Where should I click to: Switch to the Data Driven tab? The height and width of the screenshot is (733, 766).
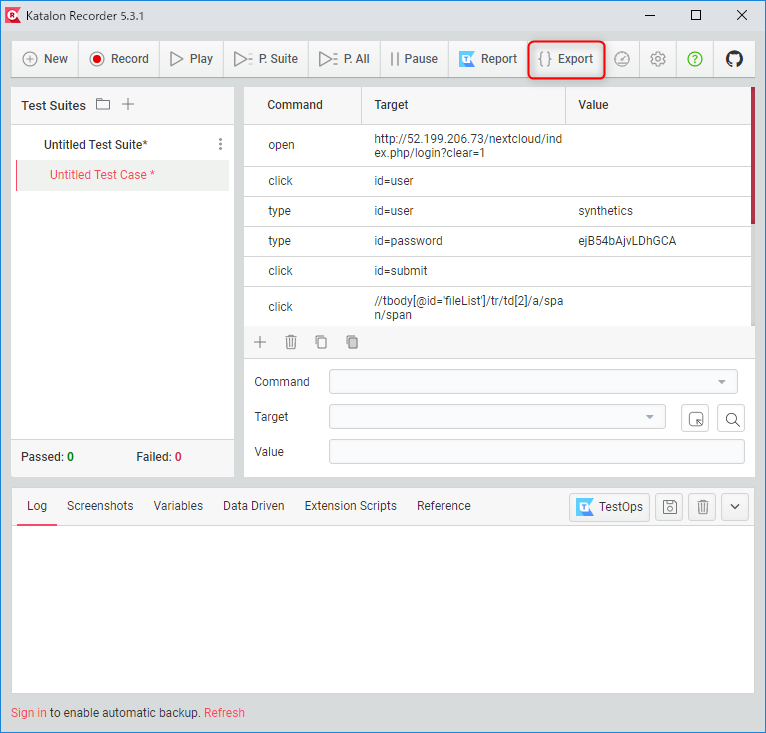pyautogui.click(x=254, y=506)
